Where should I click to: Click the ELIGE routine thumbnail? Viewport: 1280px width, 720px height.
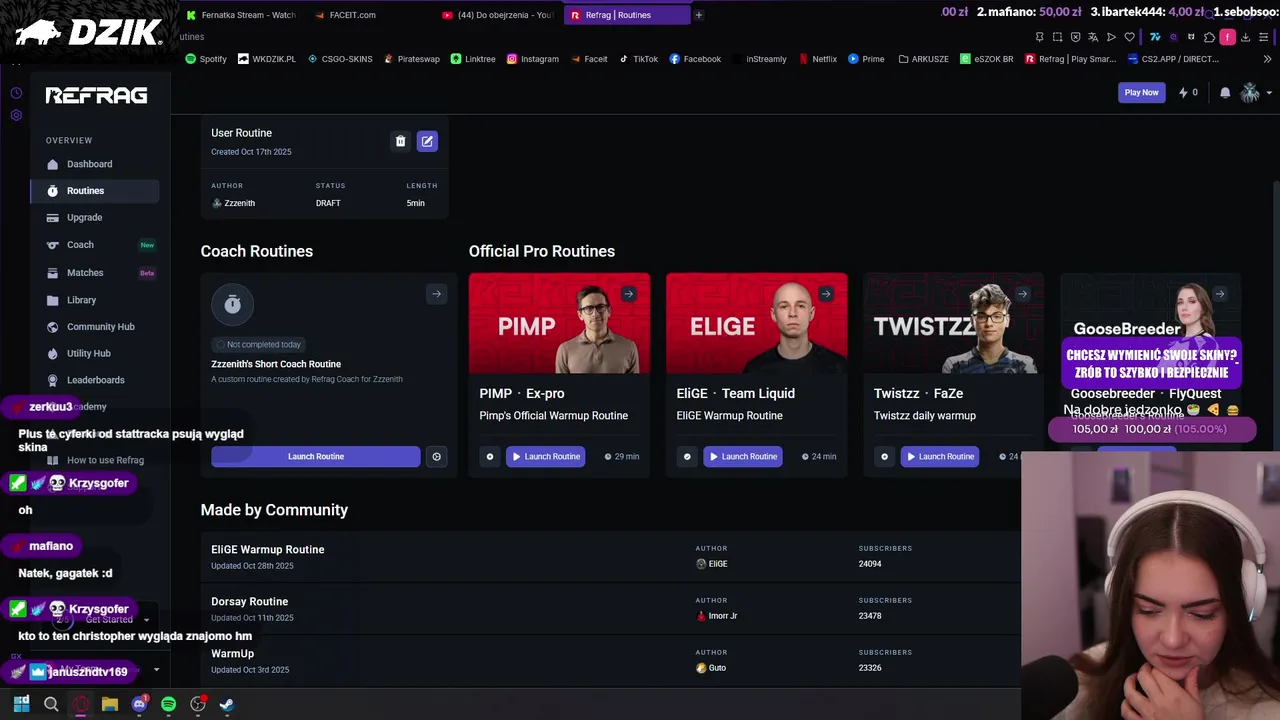(756, 324)
